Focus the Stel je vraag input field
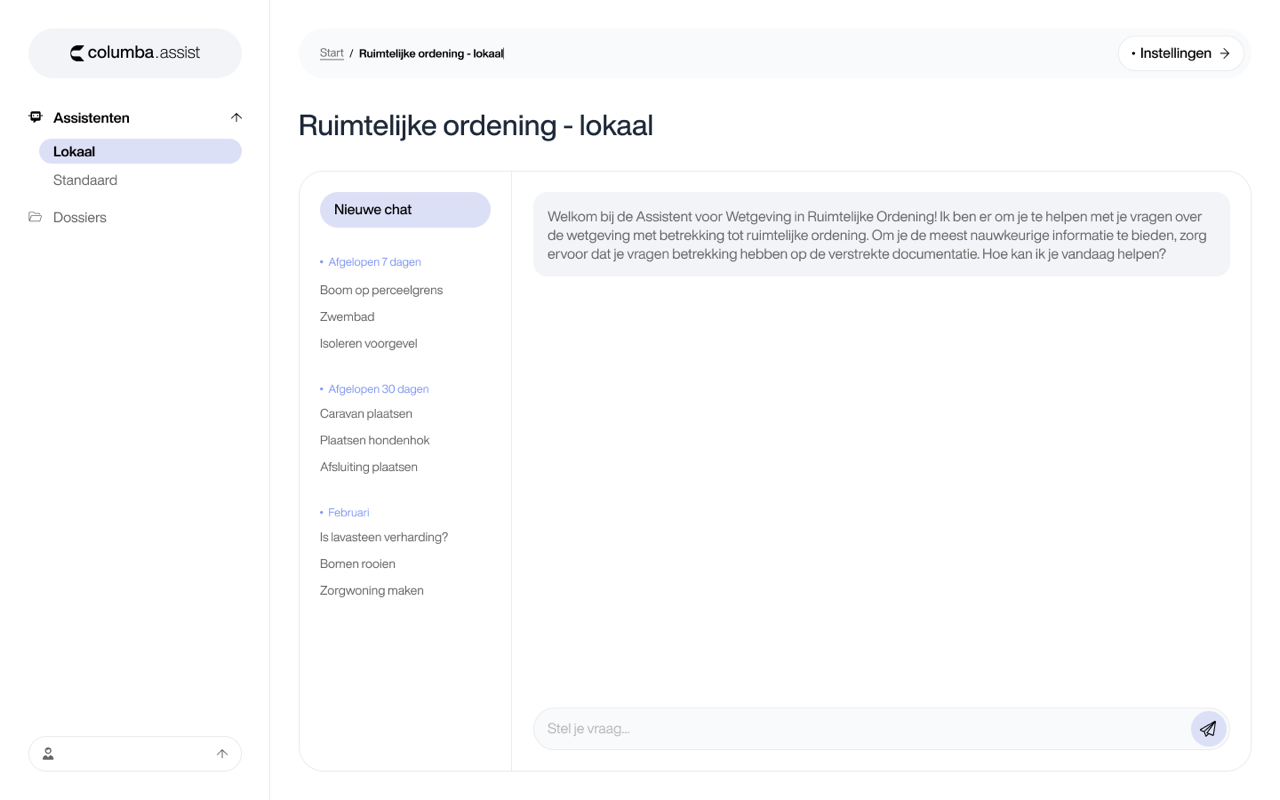 point(860,729)
